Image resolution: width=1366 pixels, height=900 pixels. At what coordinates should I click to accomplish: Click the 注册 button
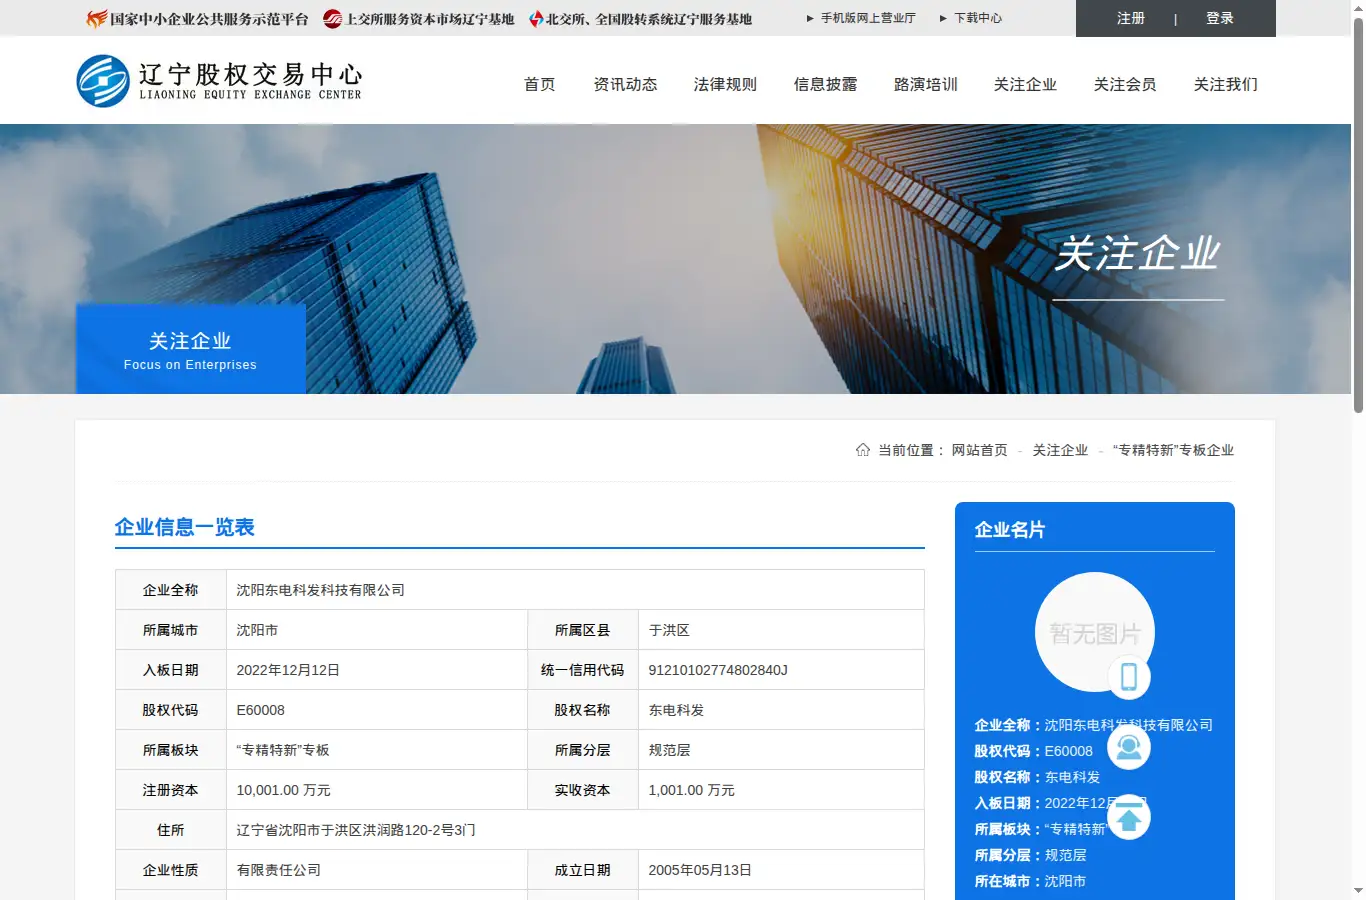[x=1131, y=18]
